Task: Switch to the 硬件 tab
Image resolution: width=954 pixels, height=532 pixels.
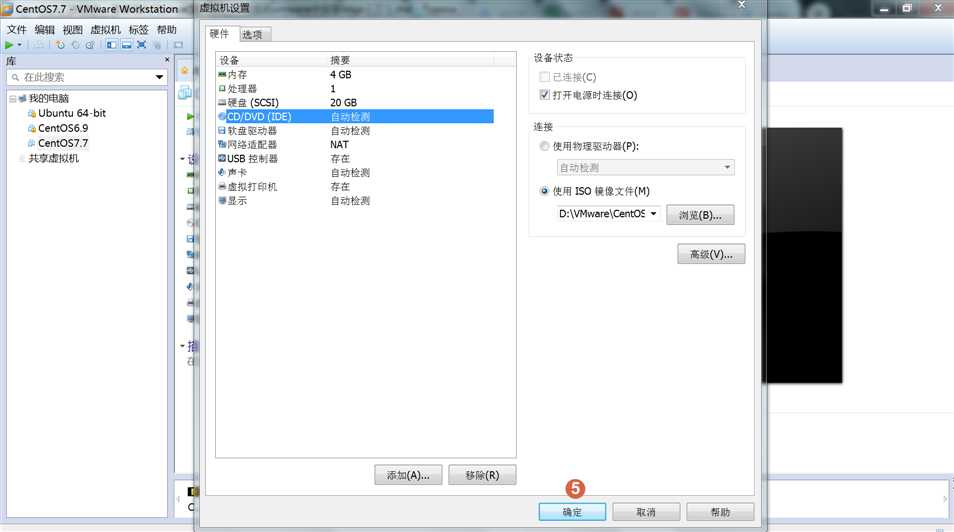Action: click(219, 33)
